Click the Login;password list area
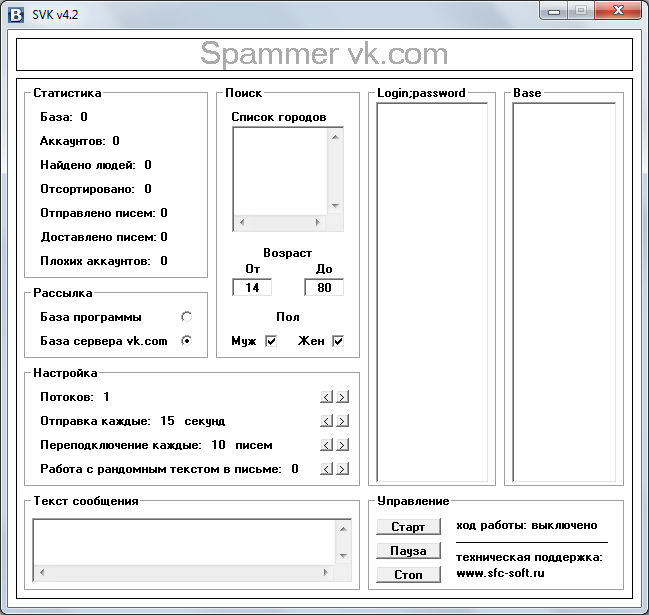649x615 pixels. coord(431,292)
